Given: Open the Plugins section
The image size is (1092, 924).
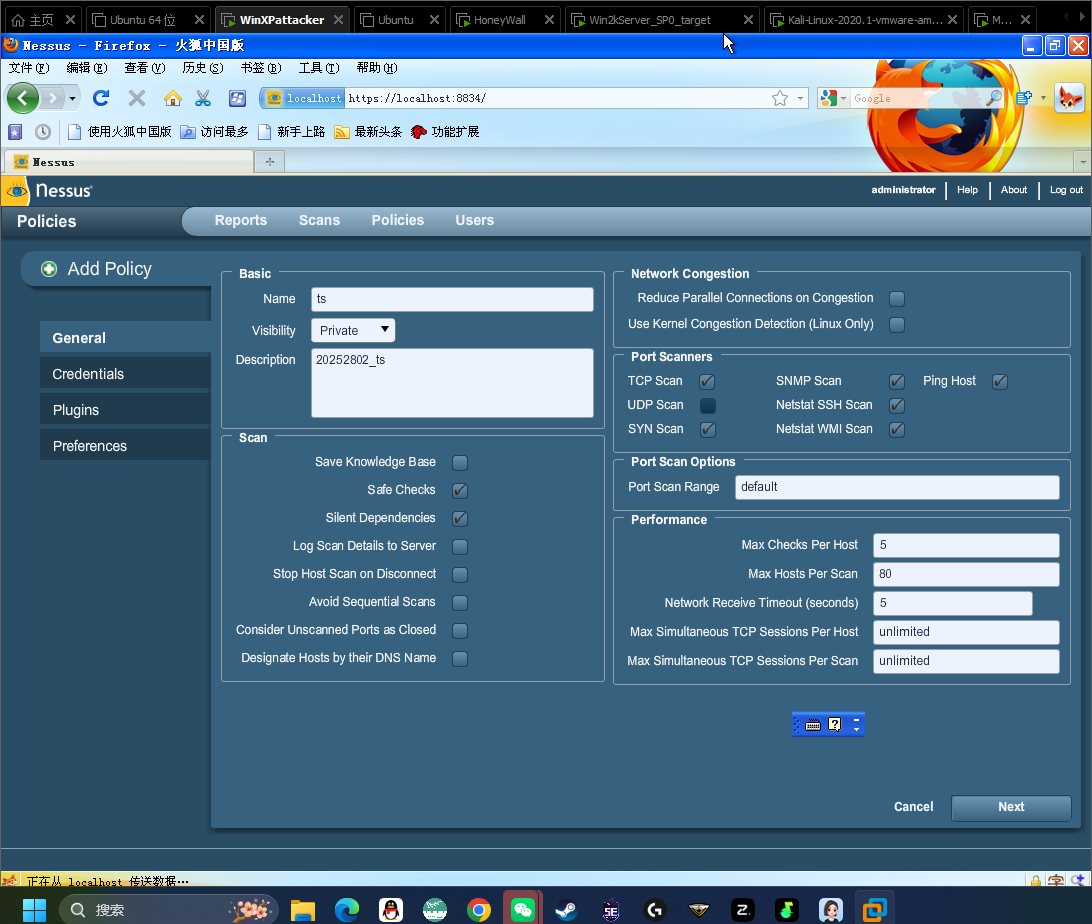Looking at the screenshot, I should 125,410.
